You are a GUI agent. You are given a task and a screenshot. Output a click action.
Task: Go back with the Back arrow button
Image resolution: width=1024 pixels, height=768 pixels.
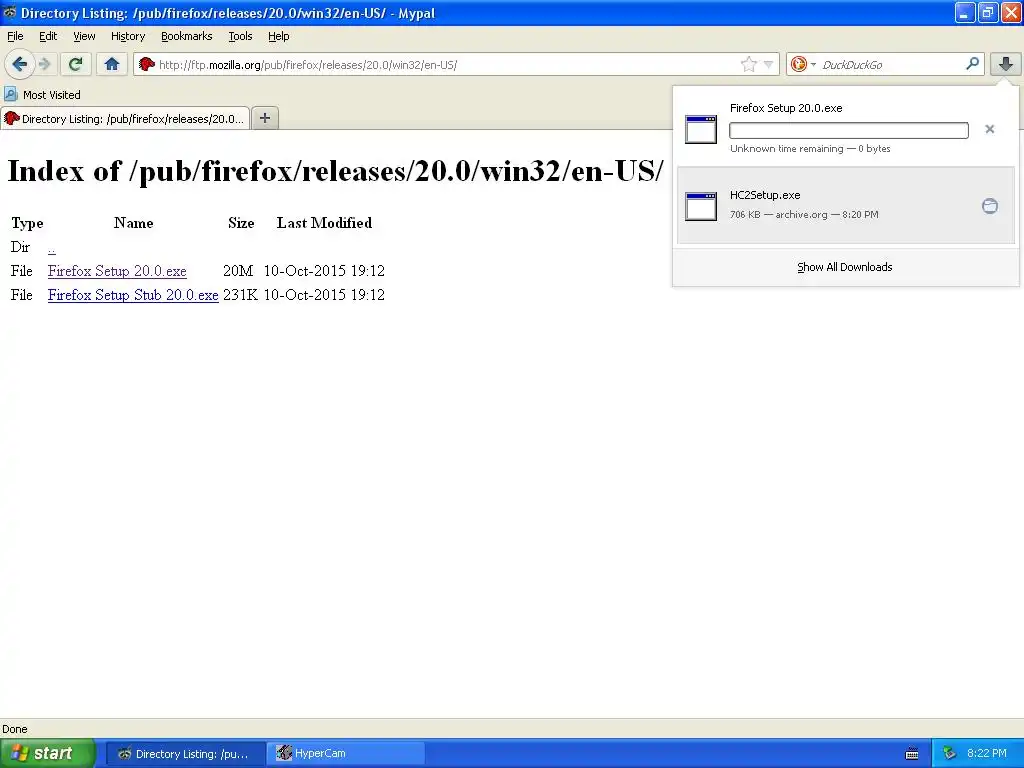[19, 64]
